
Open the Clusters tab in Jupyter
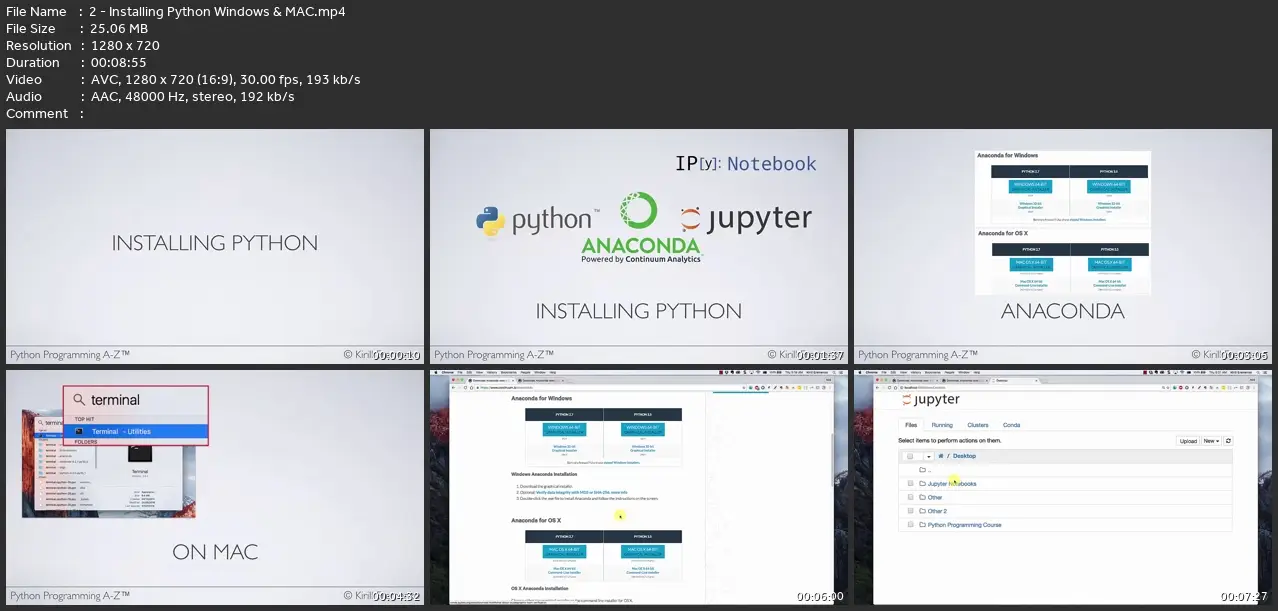pos(978,425)
